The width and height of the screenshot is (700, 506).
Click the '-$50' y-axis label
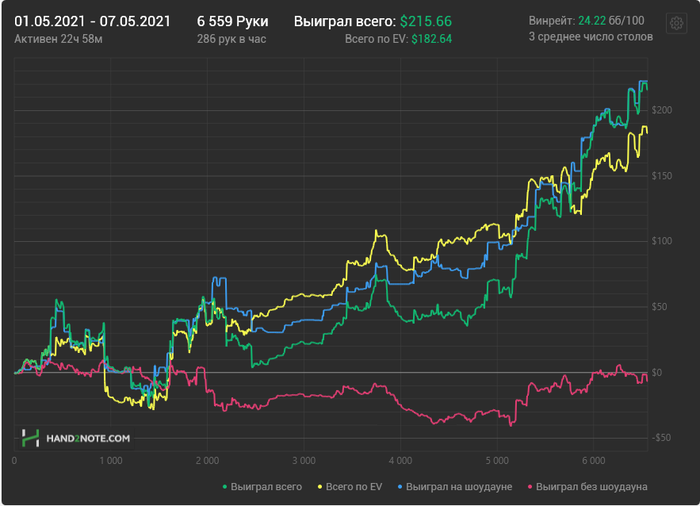661,438
